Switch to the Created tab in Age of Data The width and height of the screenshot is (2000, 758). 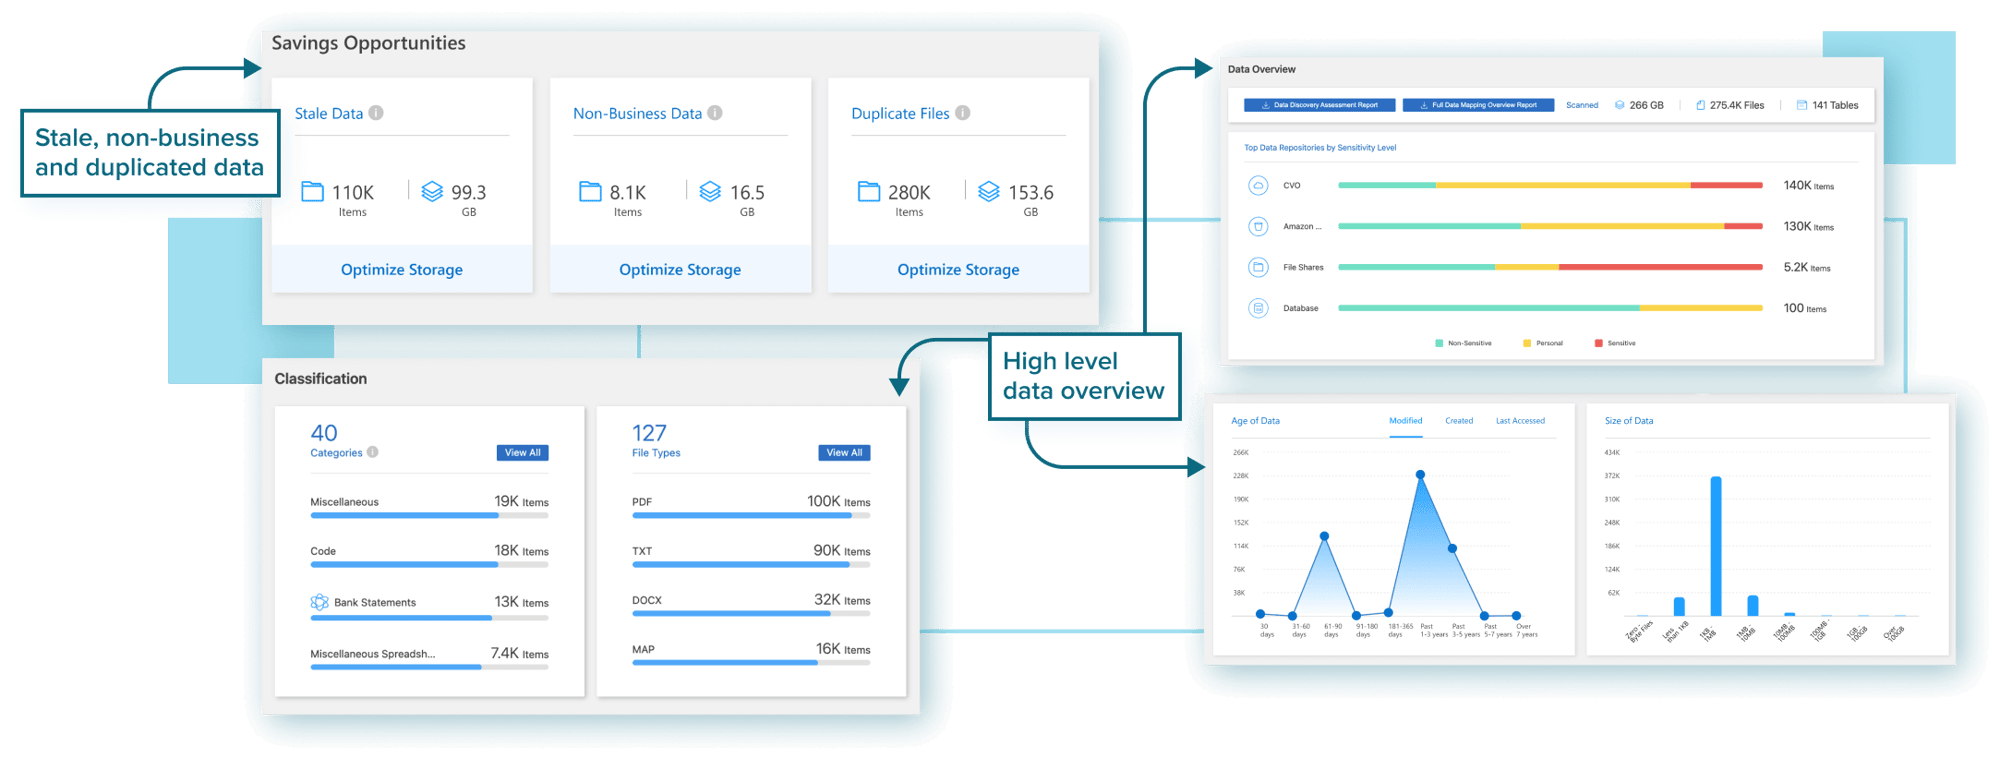(x=1459, y=421)
